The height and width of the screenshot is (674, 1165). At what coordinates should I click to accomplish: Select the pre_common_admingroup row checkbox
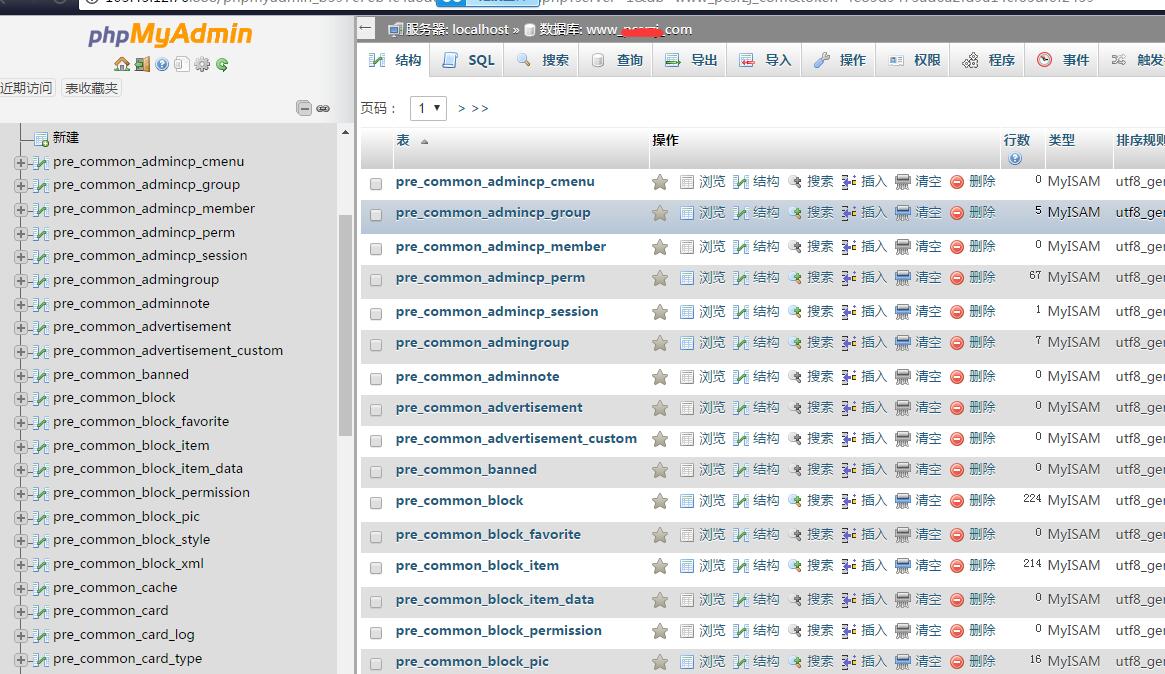376,345
